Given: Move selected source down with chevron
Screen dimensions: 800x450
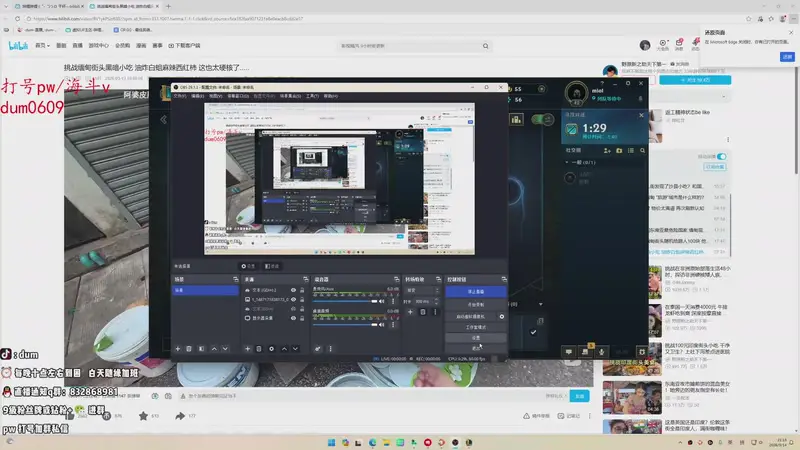Looking at the screenshot, I should [296, 349].
